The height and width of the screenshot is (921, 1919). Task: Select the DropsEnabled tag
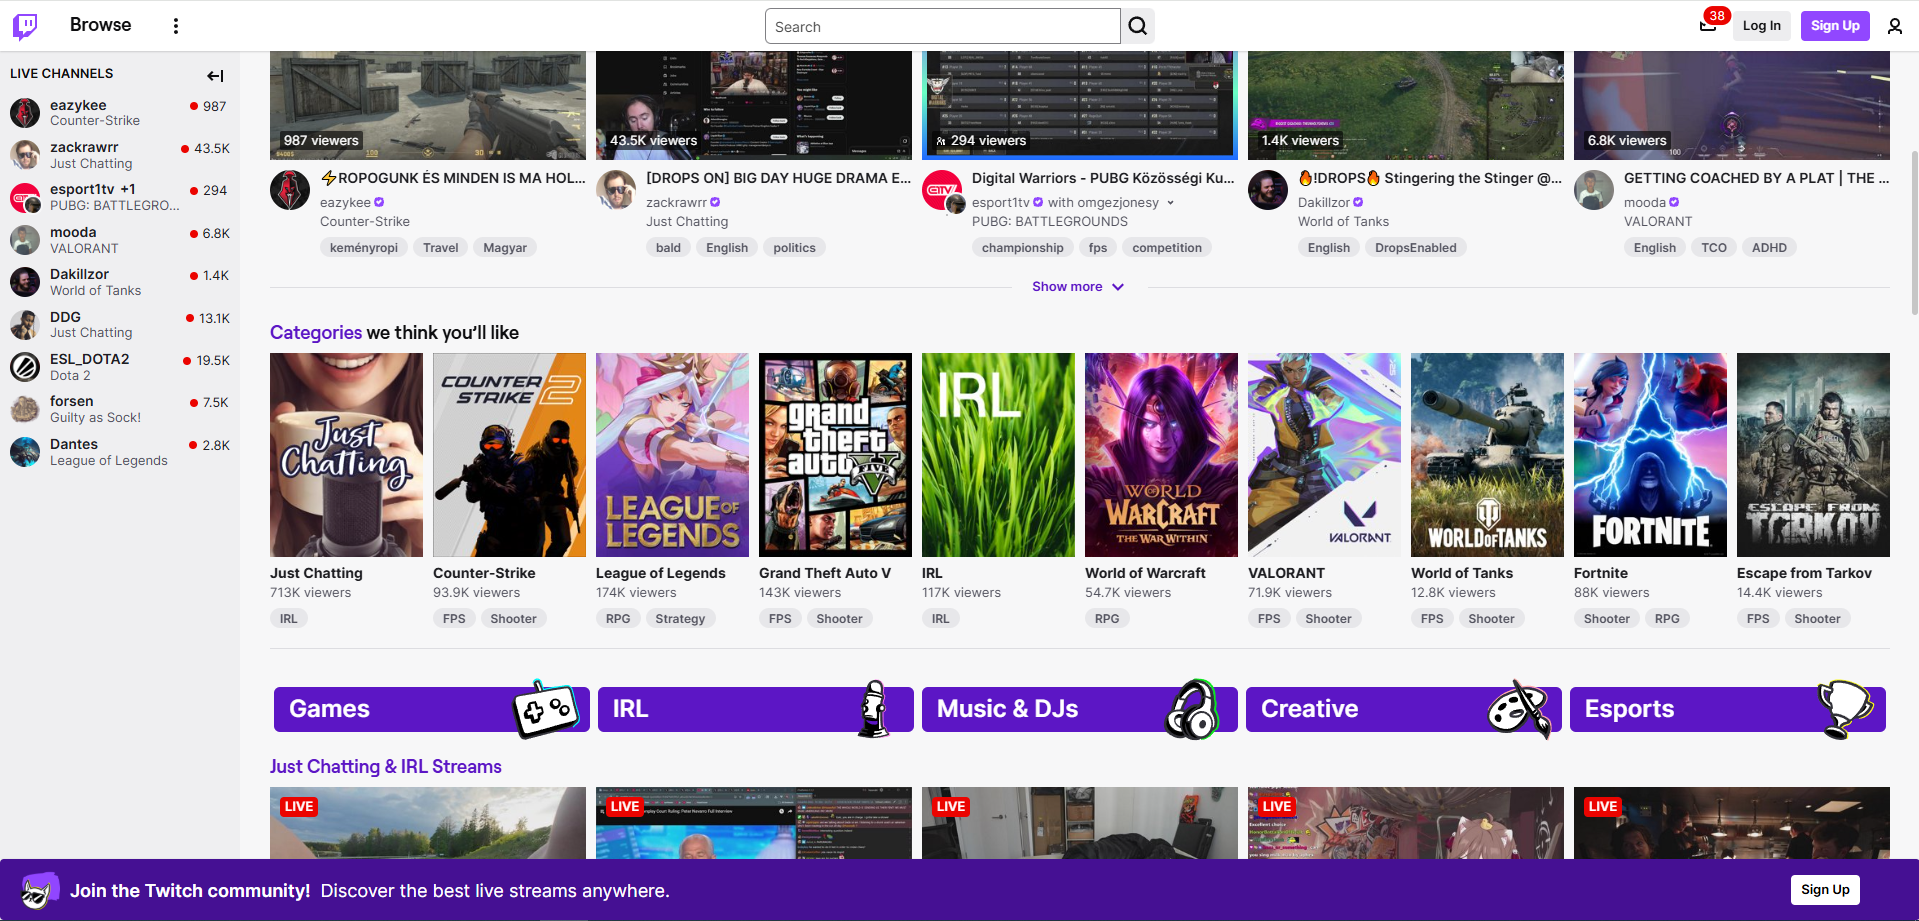pos(1415,248)
